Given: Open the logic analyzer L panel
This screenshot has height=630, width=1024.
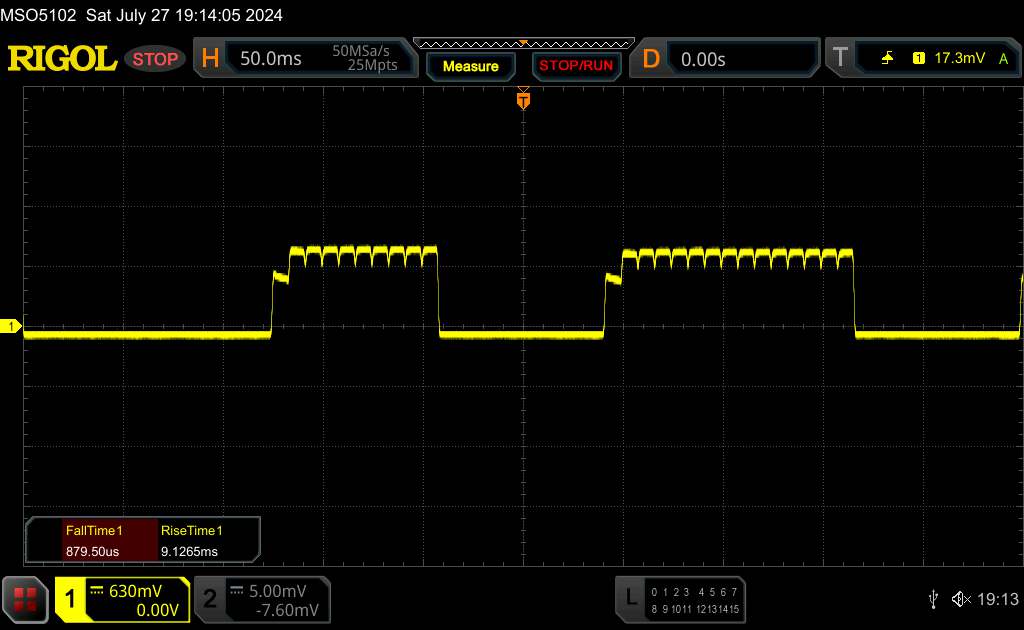Looking at the screenshot, I should [631, 597].
